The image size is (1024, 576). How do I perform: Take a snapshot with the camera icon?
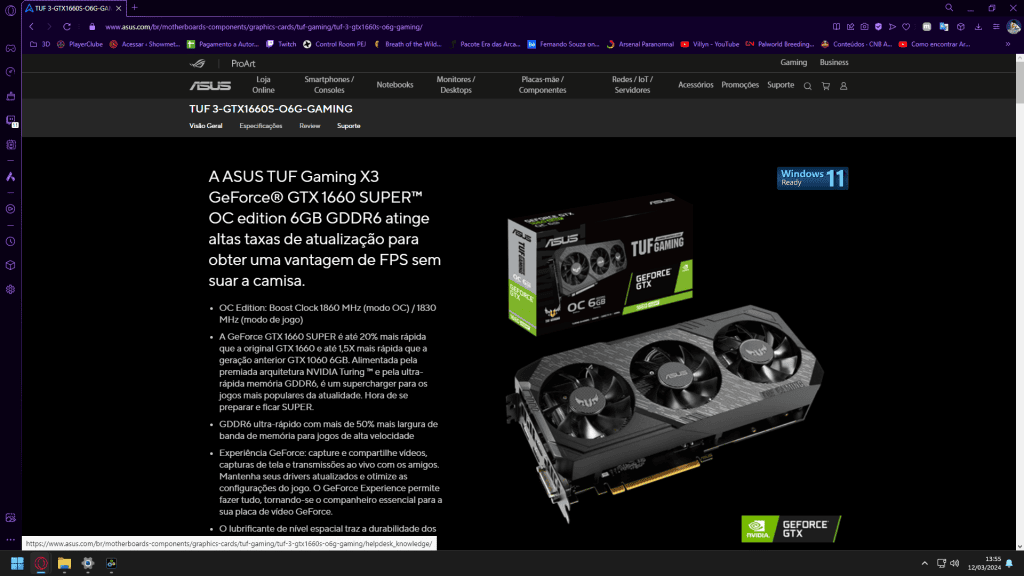pyautogui.click(x=864, y=27)
